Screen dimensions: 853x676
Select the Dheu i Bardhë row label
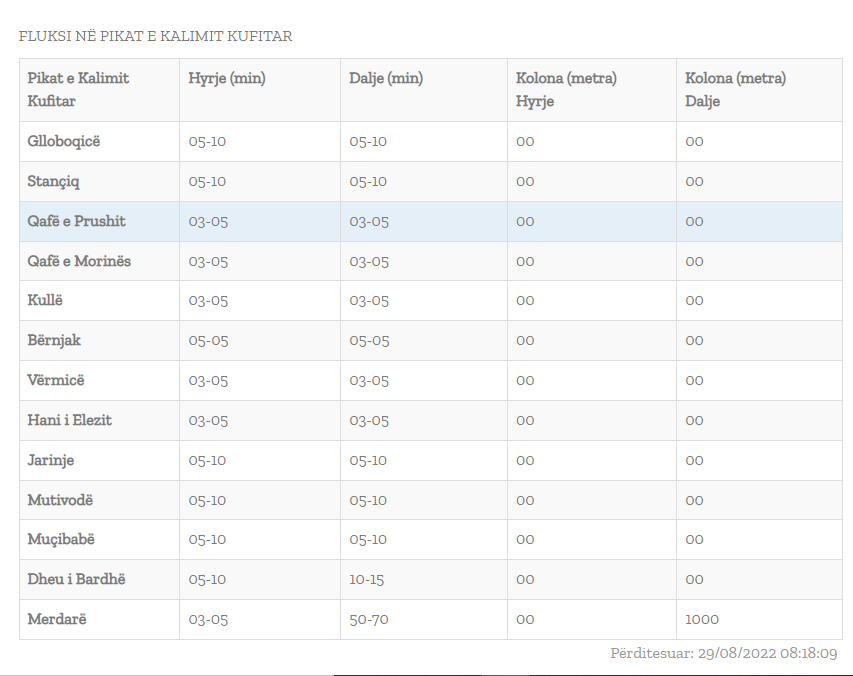click(76, 579)
